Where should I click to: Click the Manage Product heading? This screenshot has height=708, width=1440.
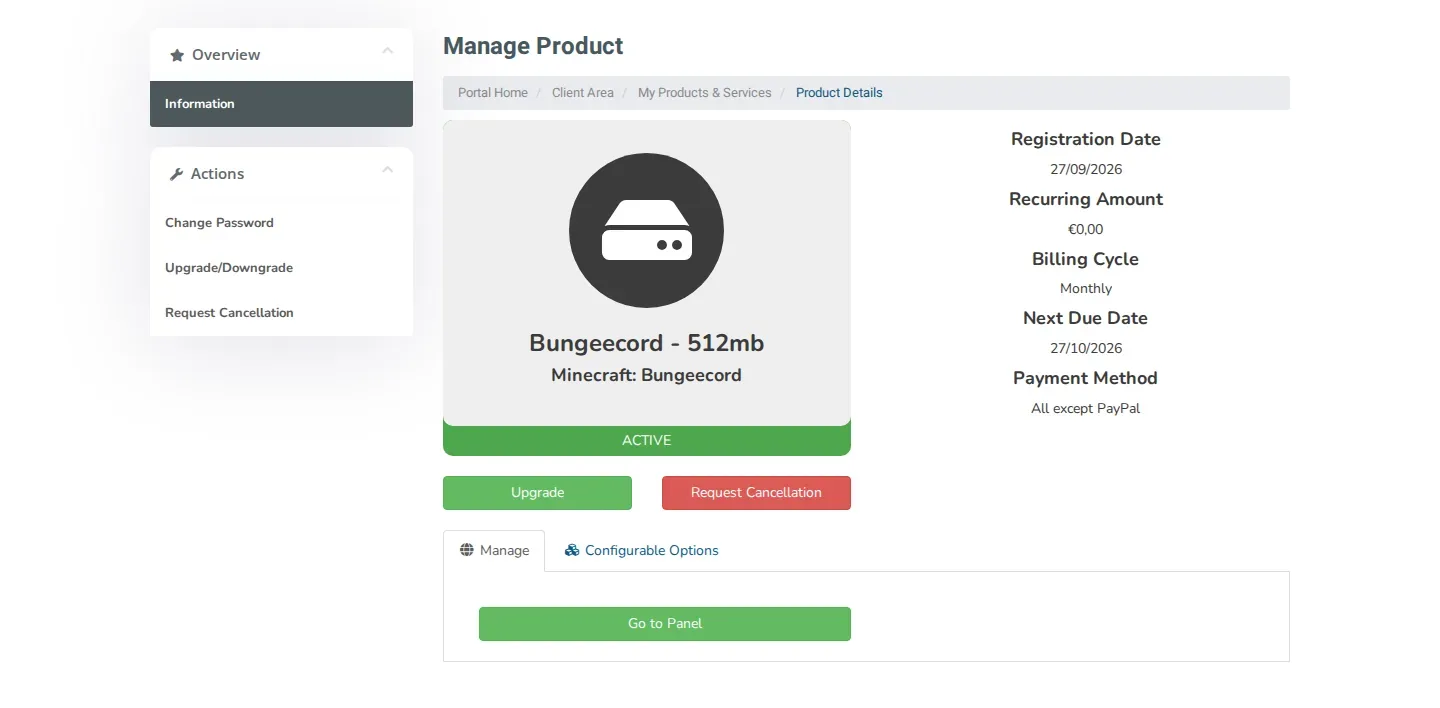click(533, 46)
